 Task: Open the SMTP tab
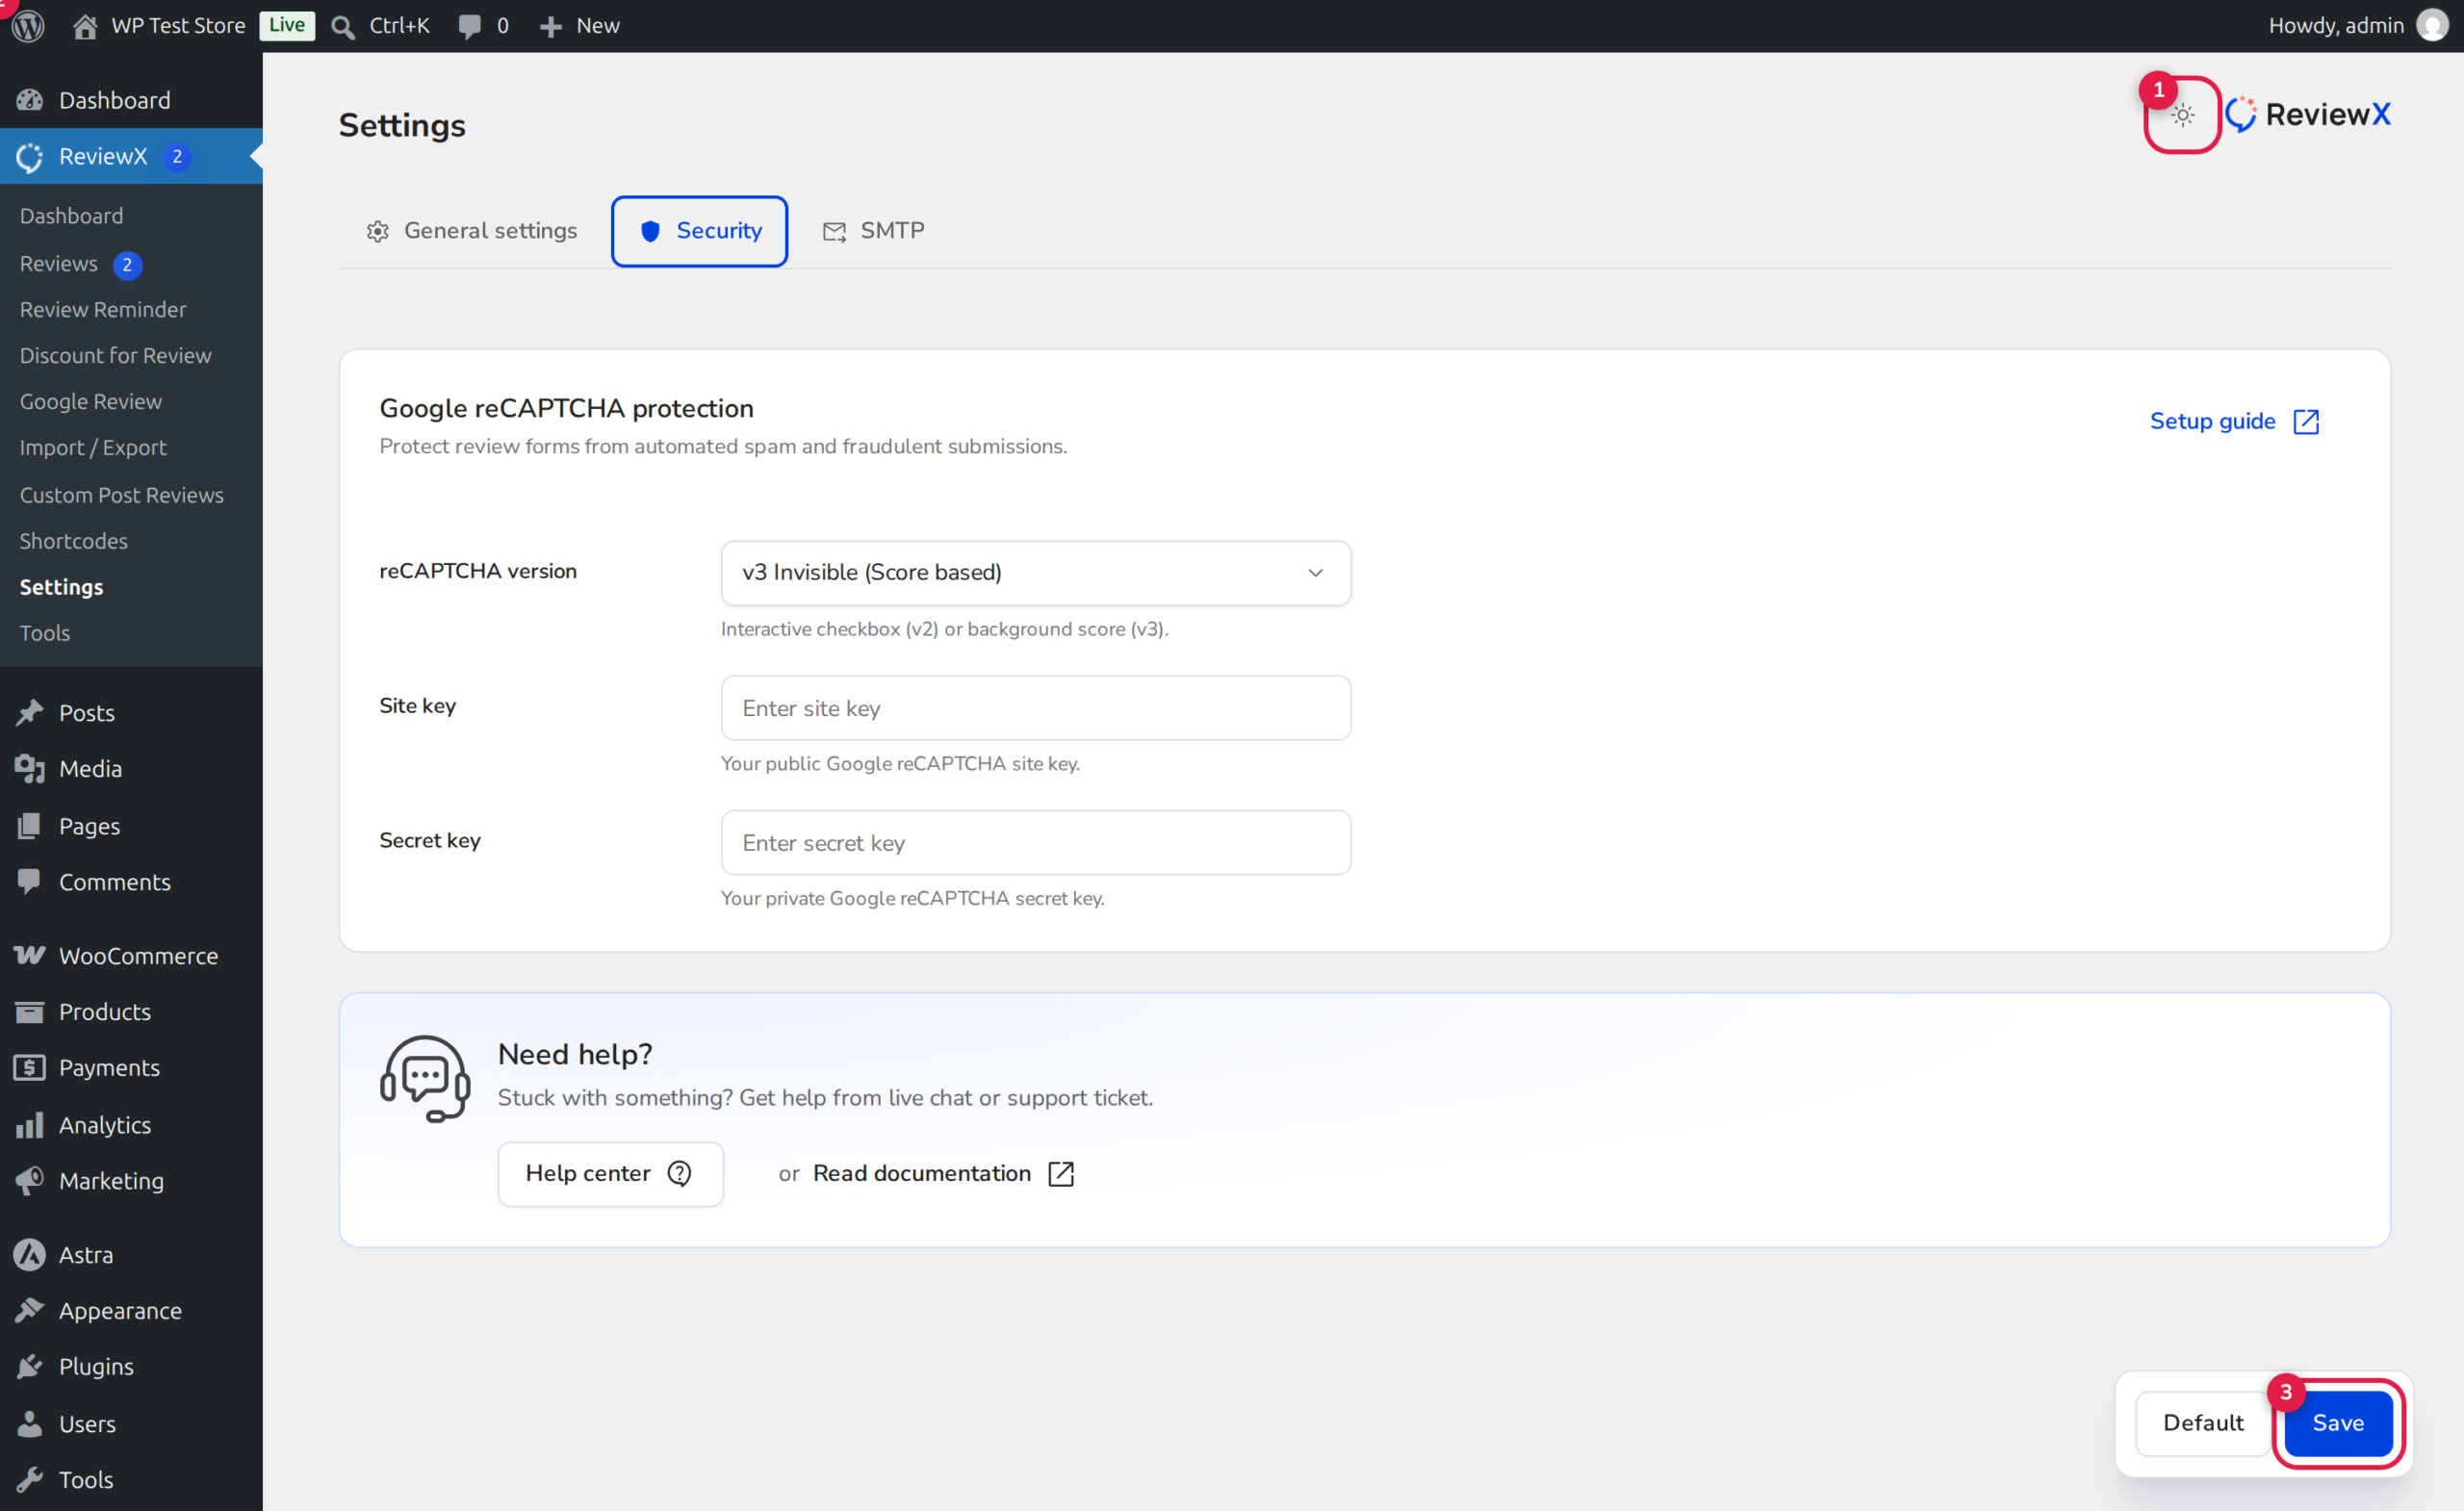pyautogui.click(x=873, y=231)
